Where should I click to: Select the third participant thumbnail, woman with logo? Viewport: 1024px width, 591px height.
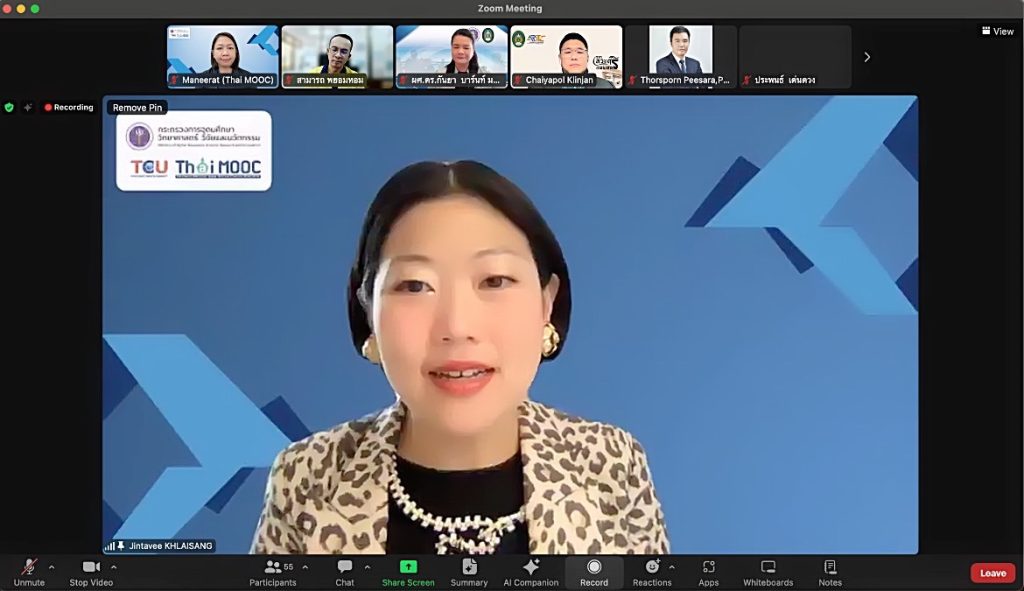[x=452, y=56]
